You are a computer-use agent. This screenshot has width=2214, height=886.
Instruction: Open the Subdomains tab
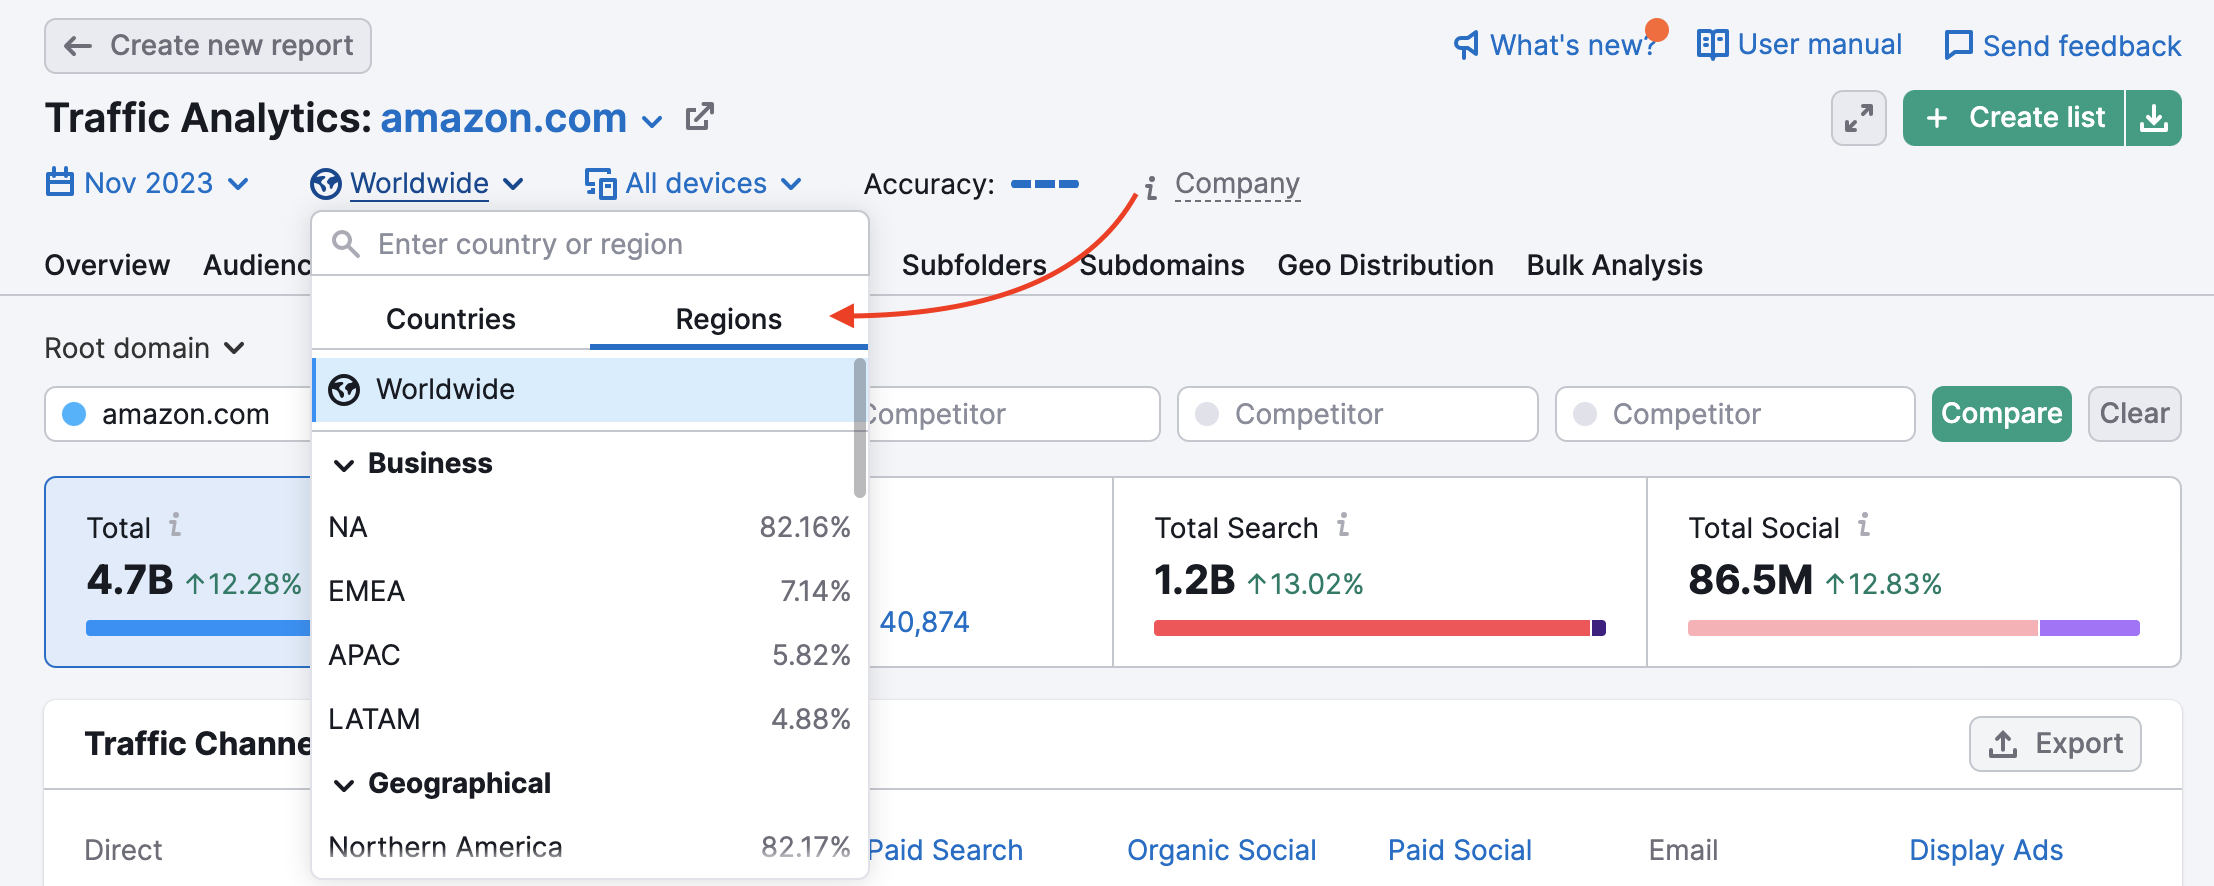click(x=1162, y=265)
